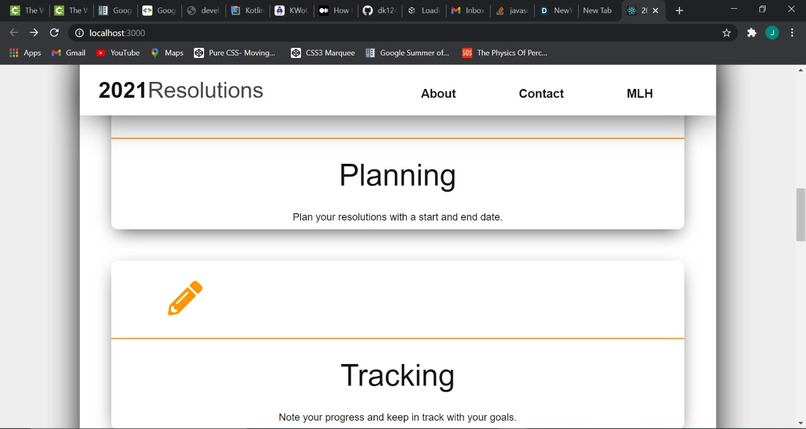Click the orange pencil icon above Tracking
The width and height of the screenshot is (806, 429).
(185, 298)
